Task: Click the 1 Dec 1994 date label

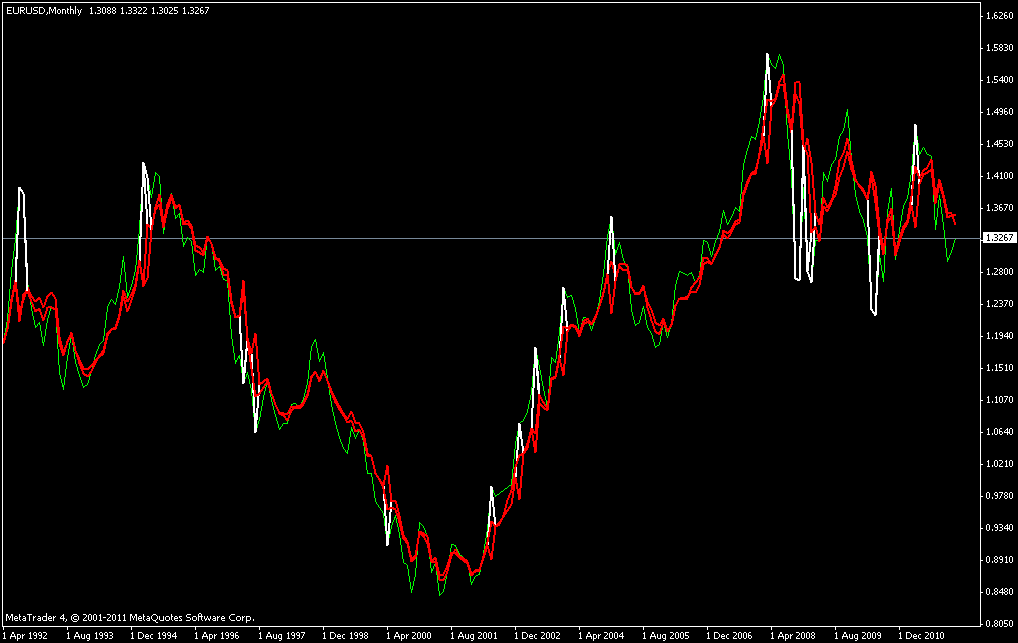Action: [154, 635]
